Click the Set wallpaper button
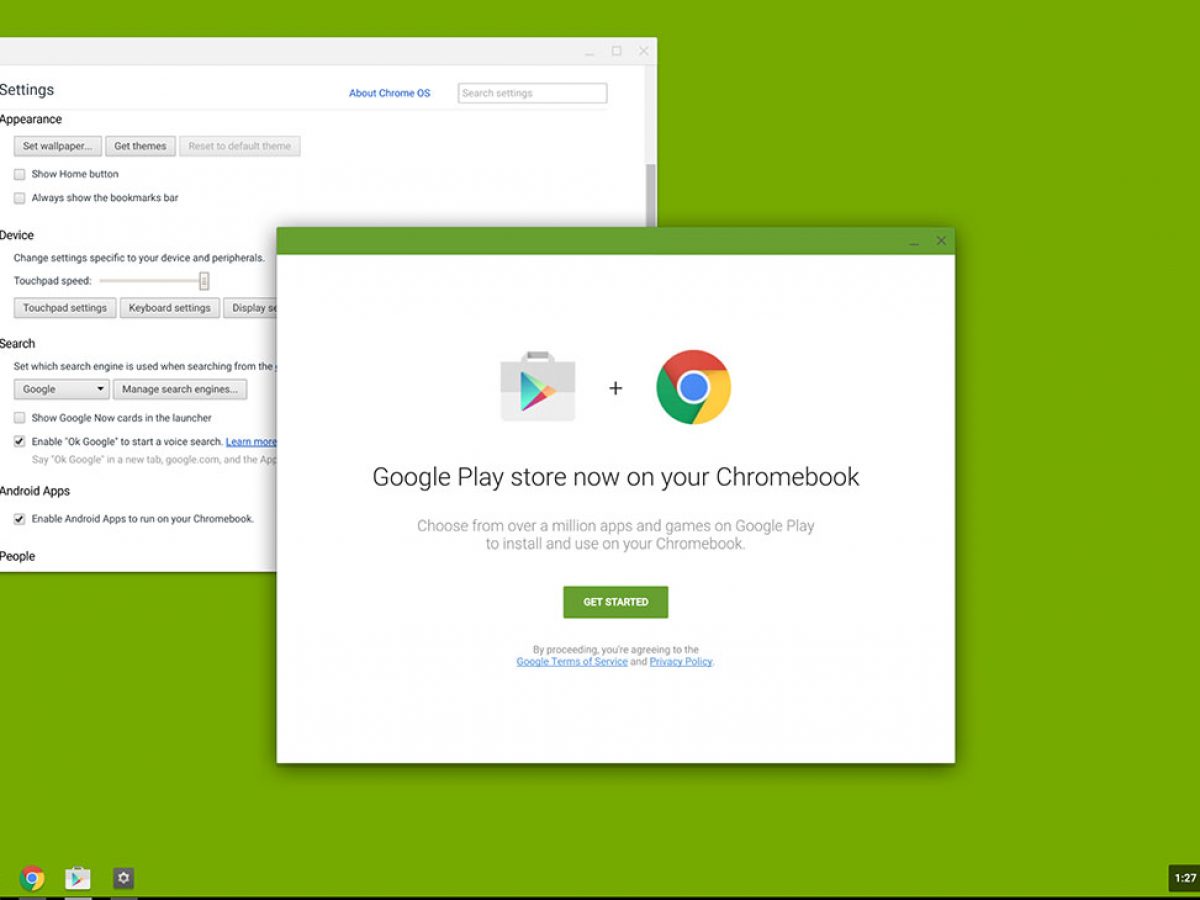 point(57,146)
